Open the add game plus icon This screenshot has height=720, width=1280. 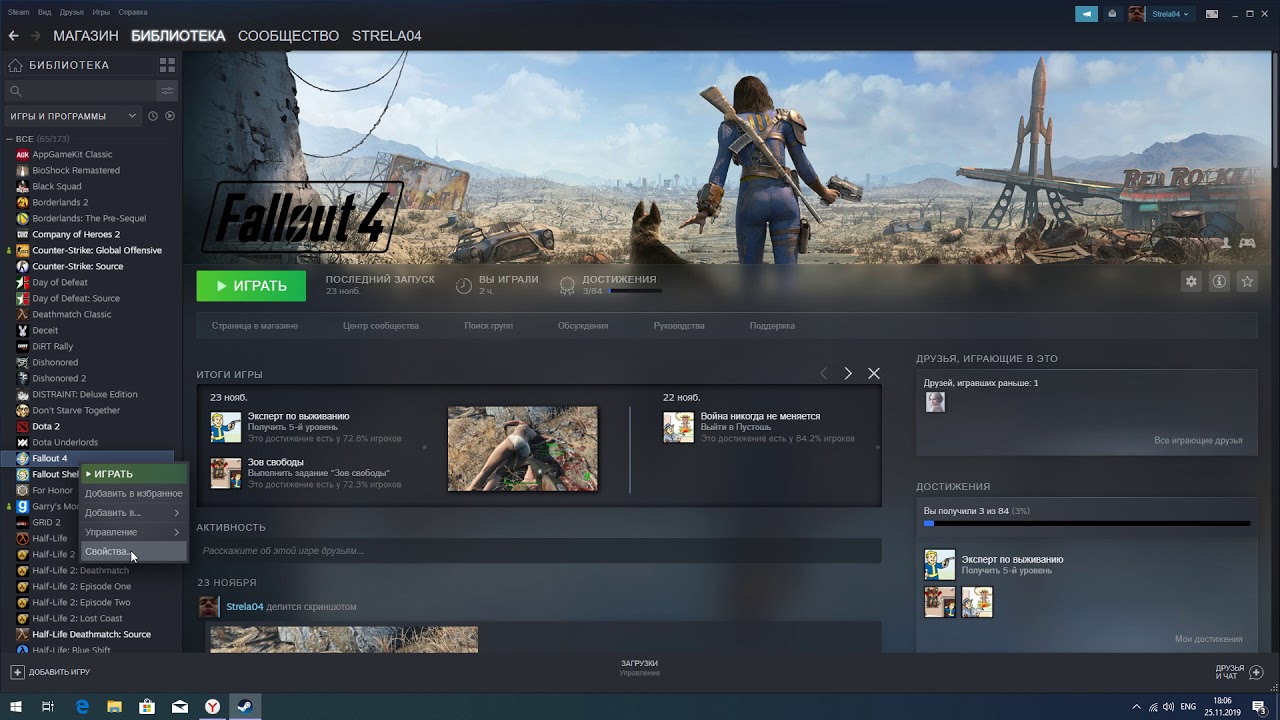(17, 672)
